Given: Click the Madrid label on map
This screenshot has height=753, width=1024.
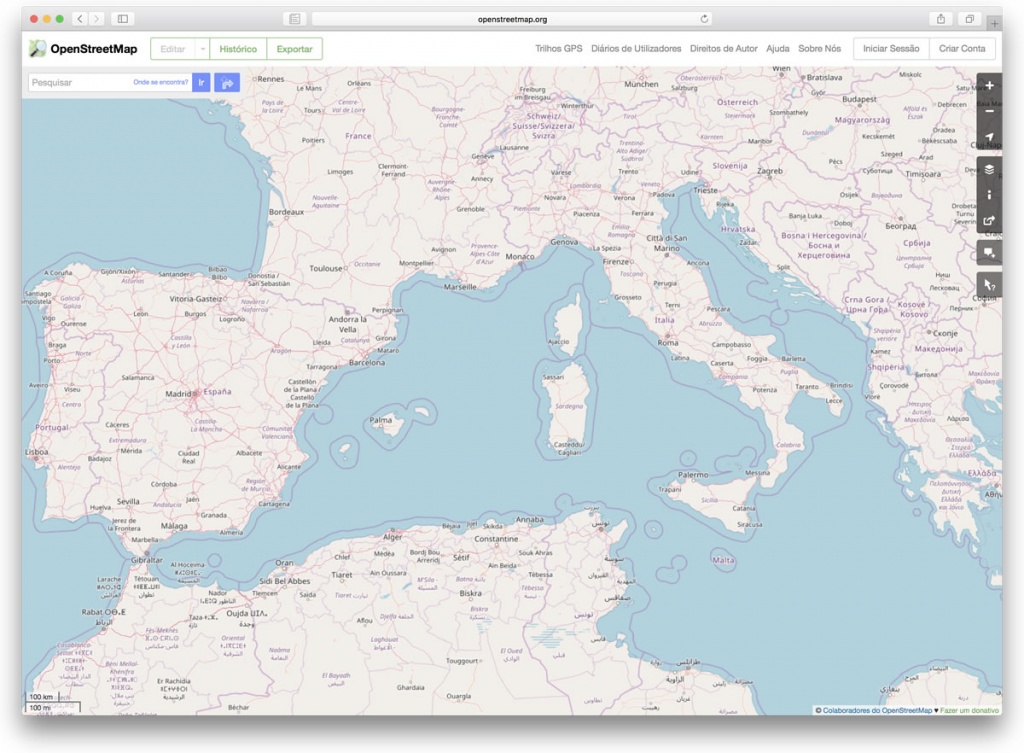Looking at the screenshot, I should point(178,394).
